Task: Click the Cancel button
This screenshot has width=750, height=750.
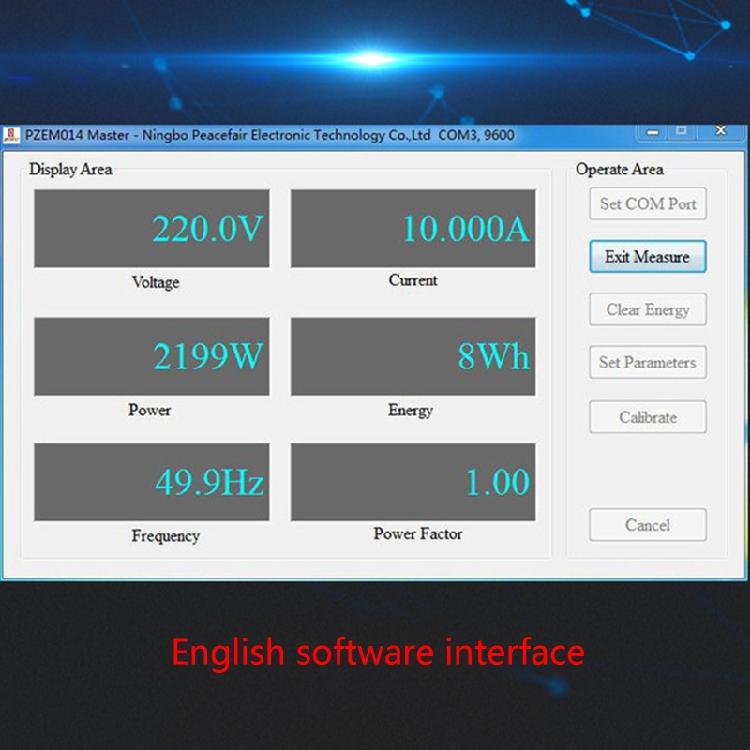Action: click(x=647, y=525)
